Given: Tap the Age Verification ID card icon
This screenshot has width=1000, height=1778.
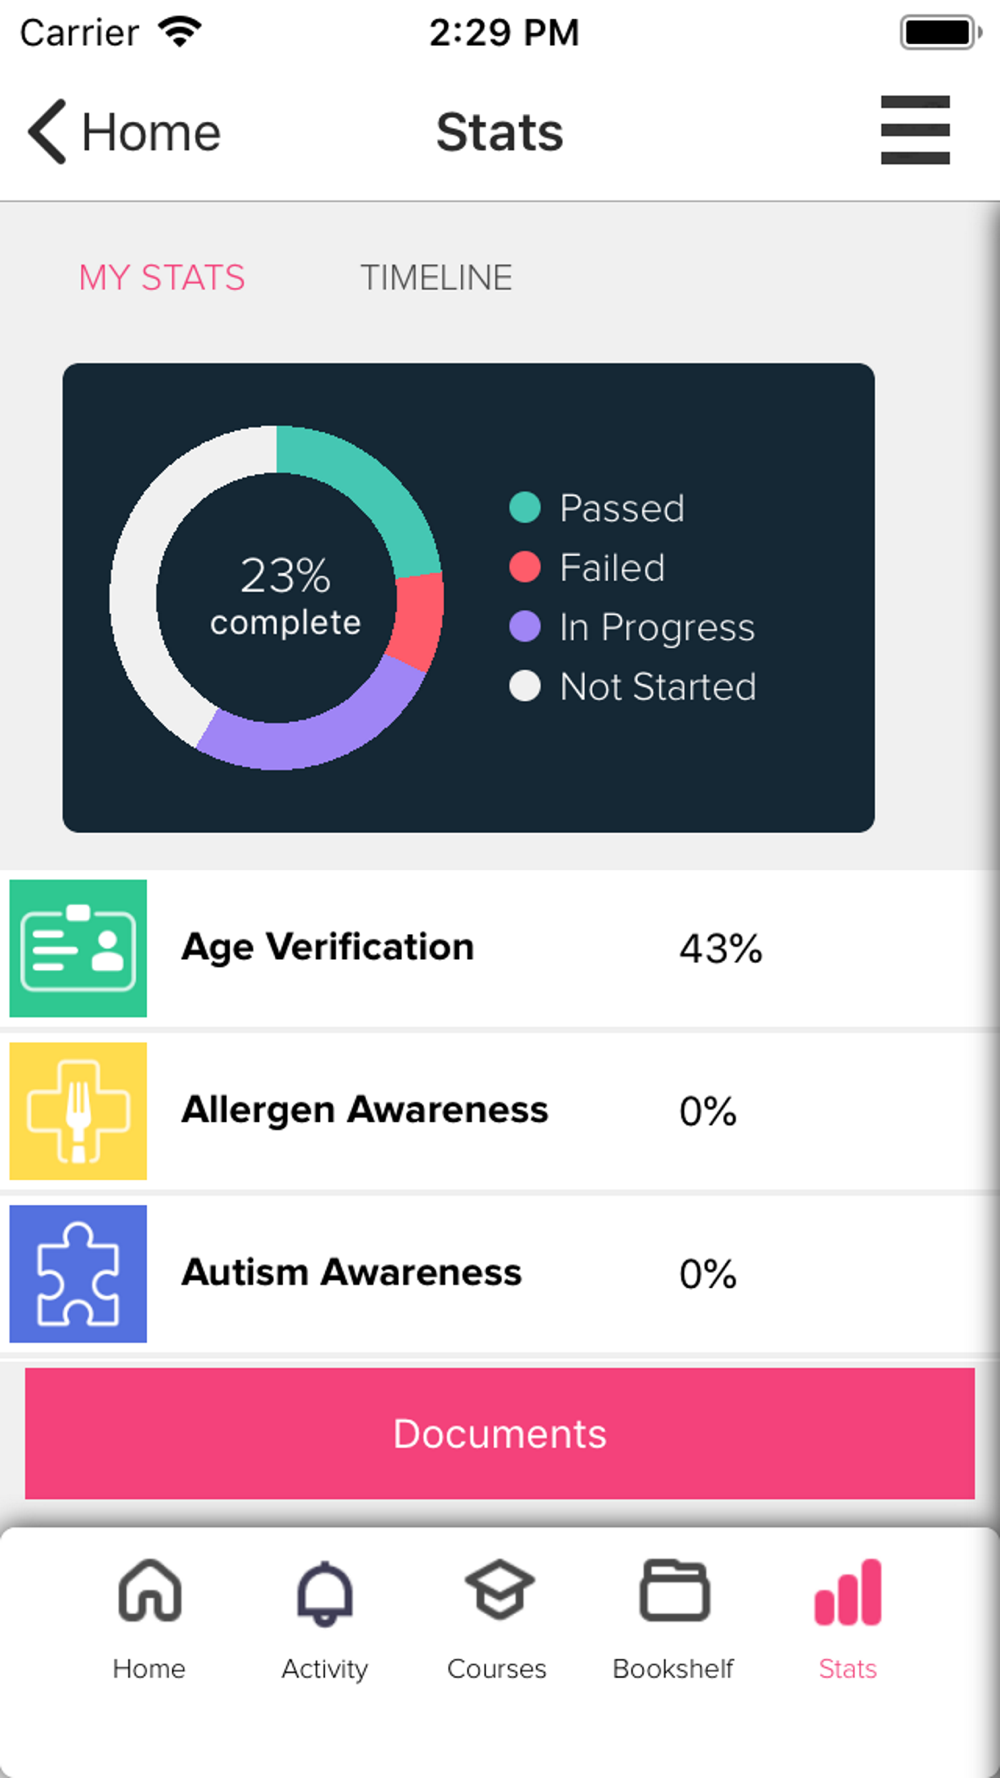Looking at the screenshot, I should click(x=78, y=948).
